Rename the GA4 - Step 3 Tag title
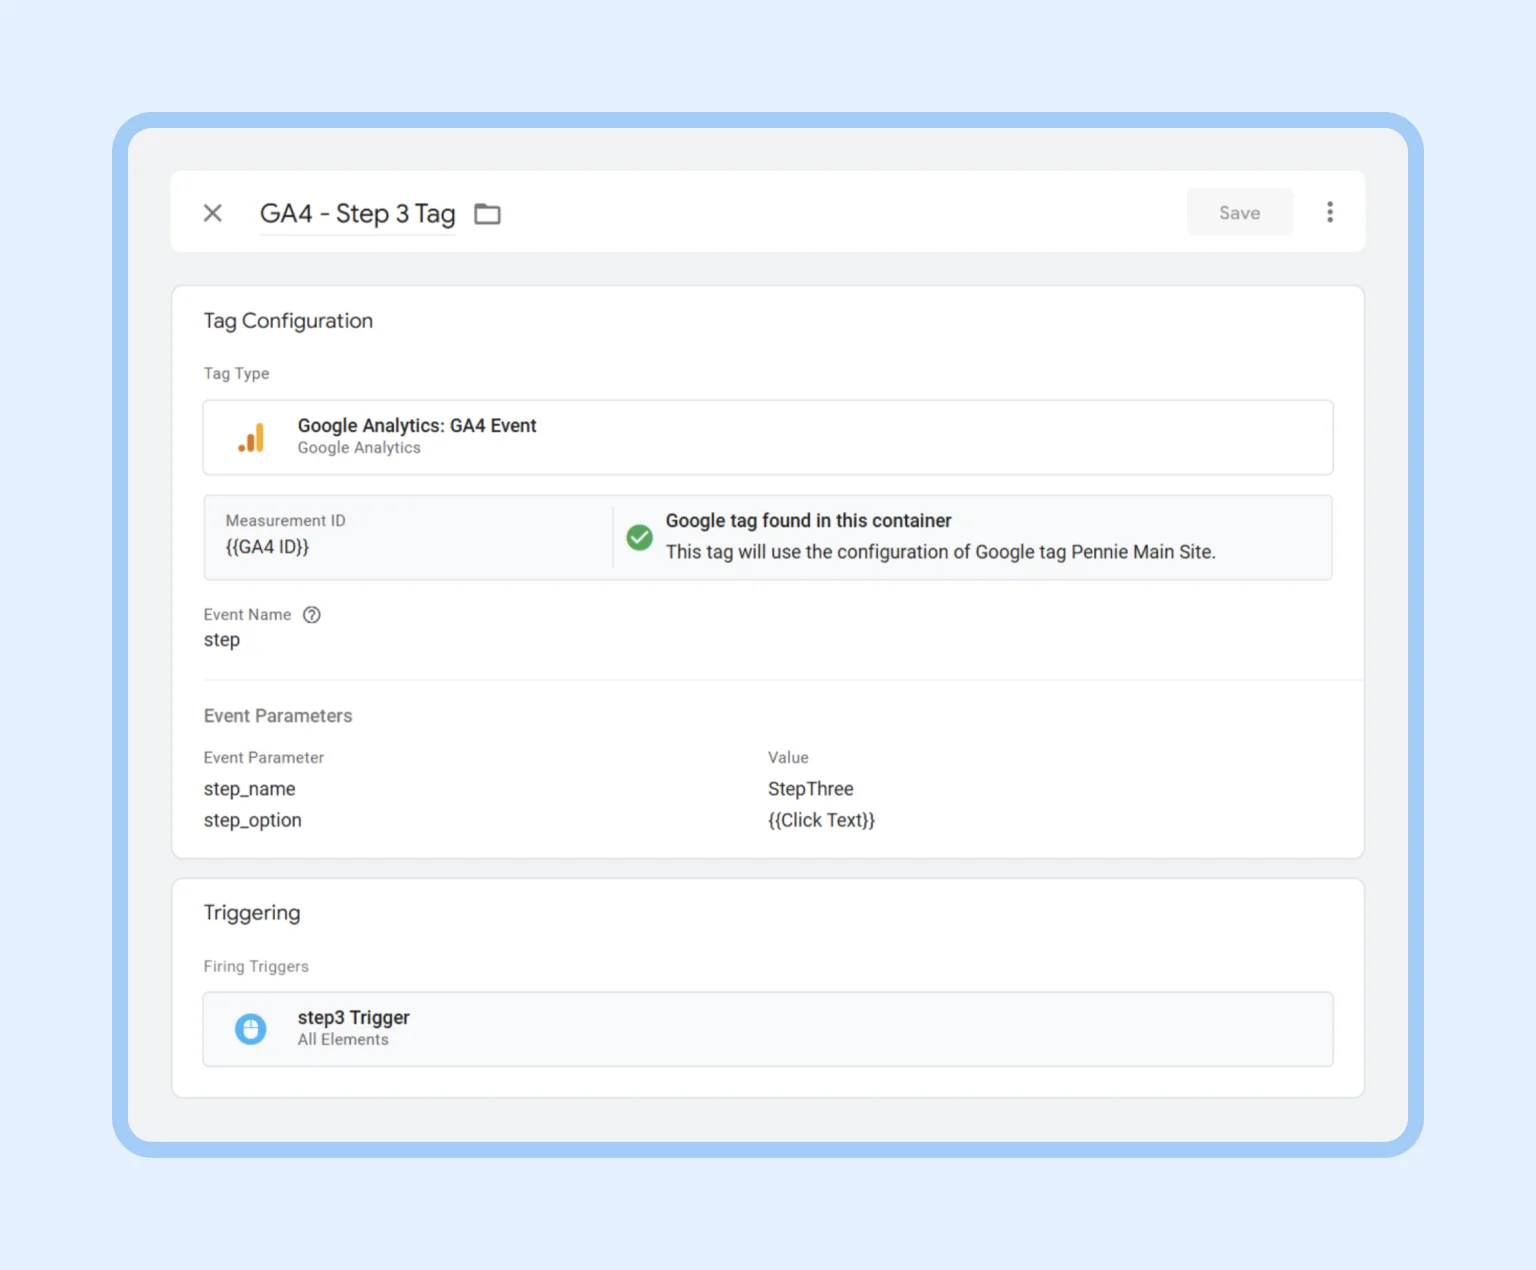The height and width of the screenshot is (1270, 1536). [x=356, y=213]
